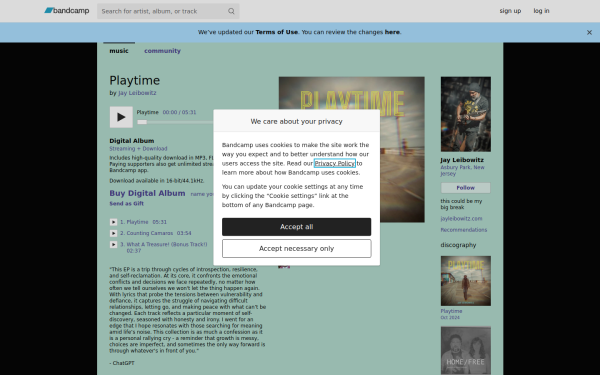Switch to the music tab
The width and height of the screenshot is (600, 375).
(x=119, y=51)
